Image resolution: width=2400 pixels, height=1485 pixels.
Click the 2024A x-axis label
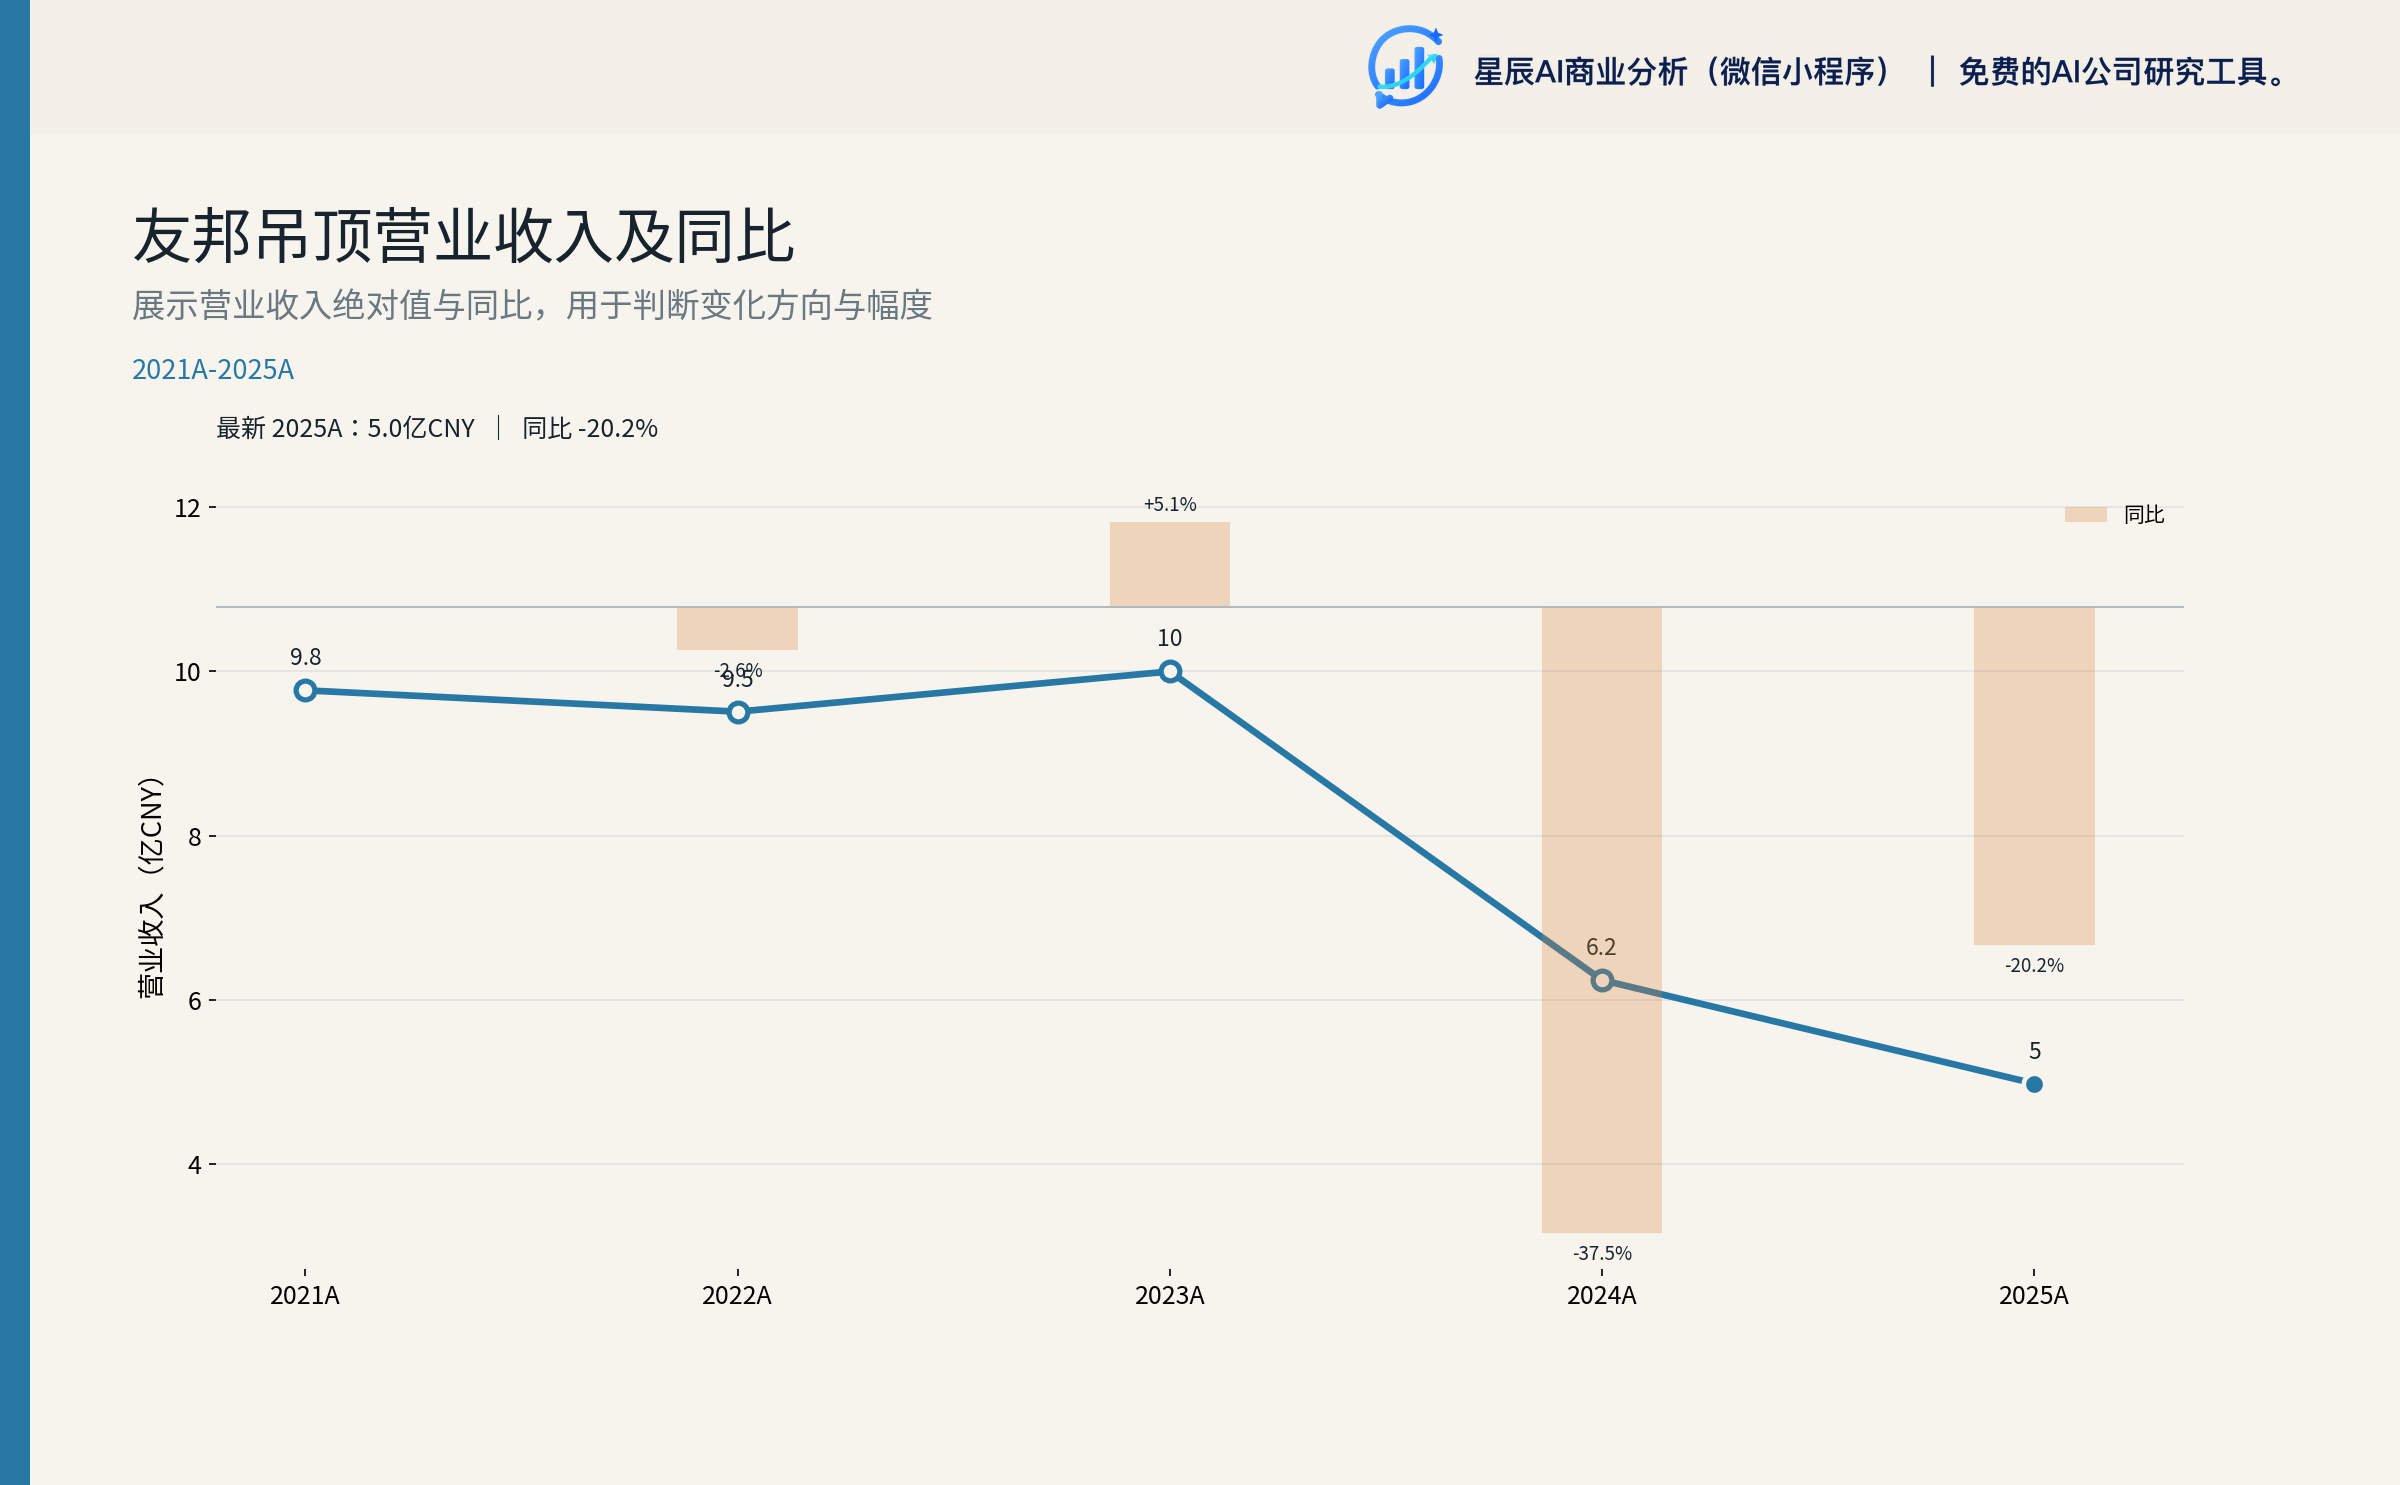1602,1295
